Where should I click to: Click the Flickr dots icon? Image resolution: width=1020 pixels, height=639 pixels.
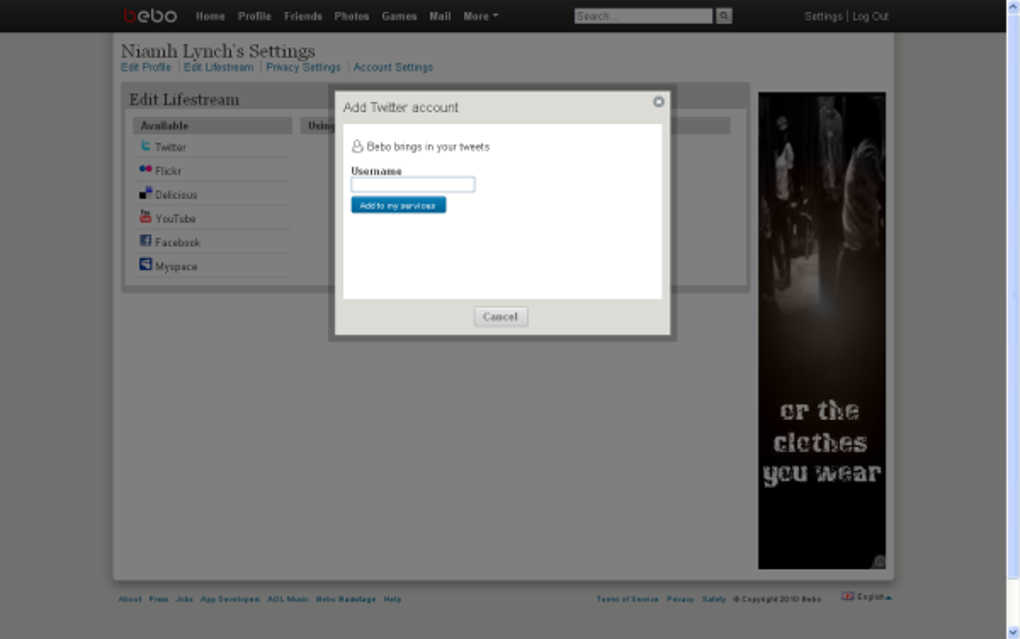click(145, 169)
